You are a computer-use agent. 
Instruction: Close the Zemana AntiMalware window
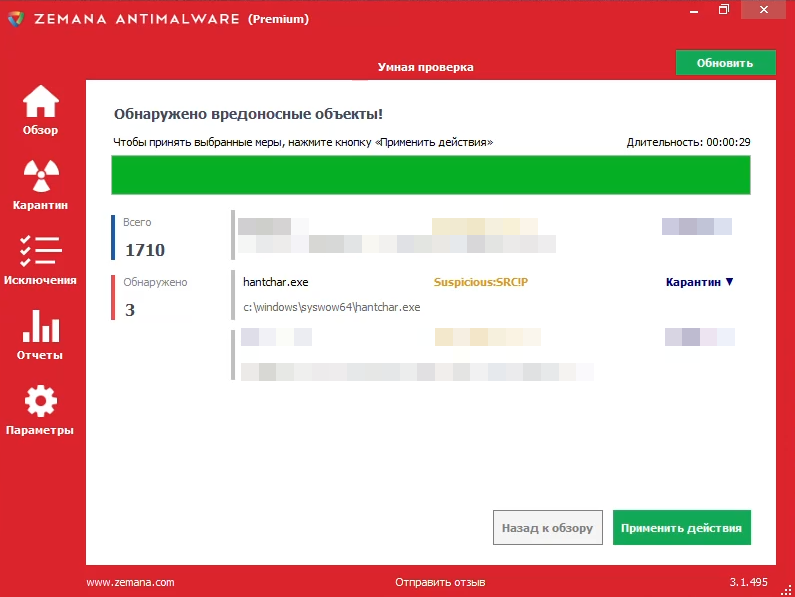(x=764, y=10)
